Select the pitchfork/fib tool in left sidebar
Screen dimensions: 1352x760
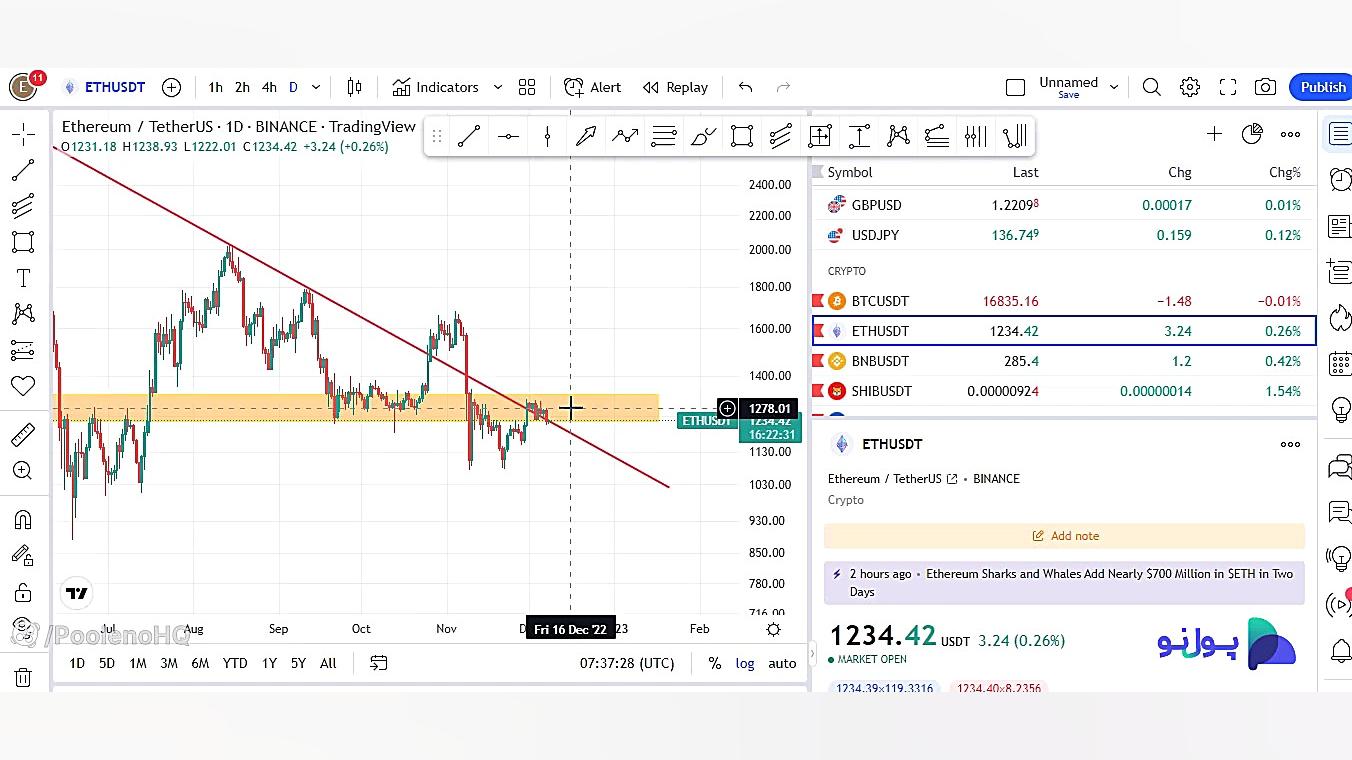click(x=23, y=206)
